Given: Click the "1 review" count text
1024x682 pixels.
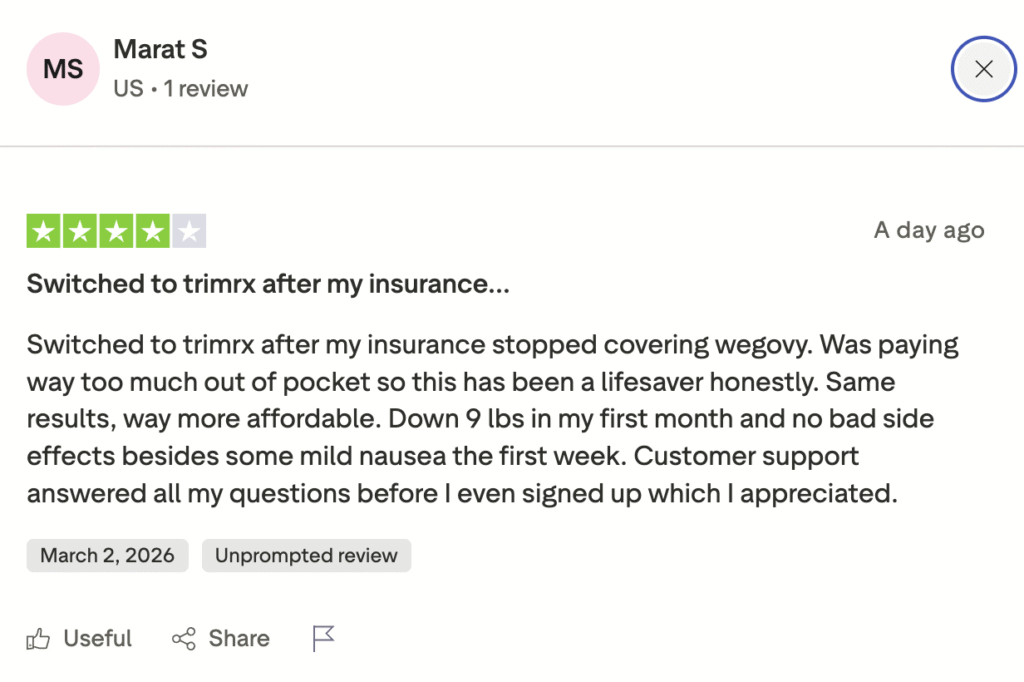Looking at the screenshot, I should click(x=206, y=89).
